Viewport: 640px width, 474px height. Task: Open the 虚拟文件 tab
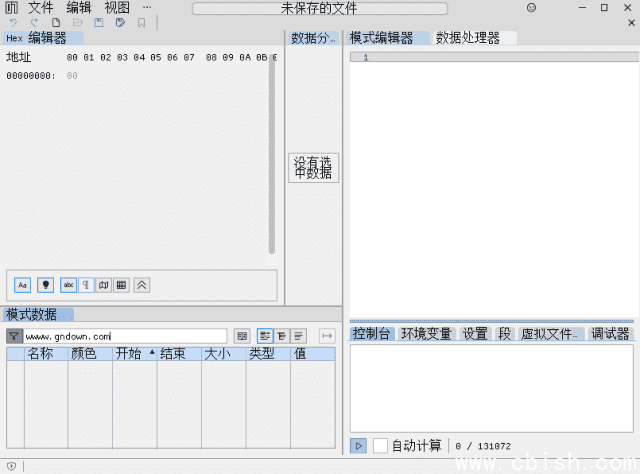coord(551,334)
